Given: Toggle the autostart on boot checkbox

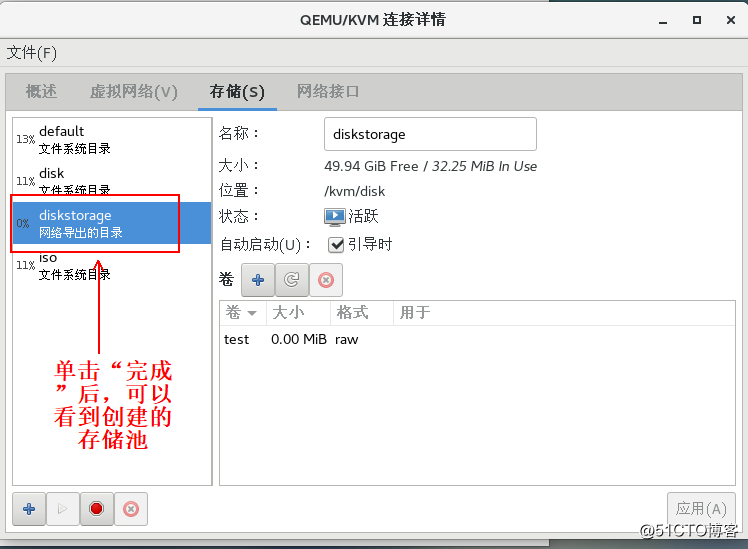Looking at the screenshot, I should click(x=336, y=245).
